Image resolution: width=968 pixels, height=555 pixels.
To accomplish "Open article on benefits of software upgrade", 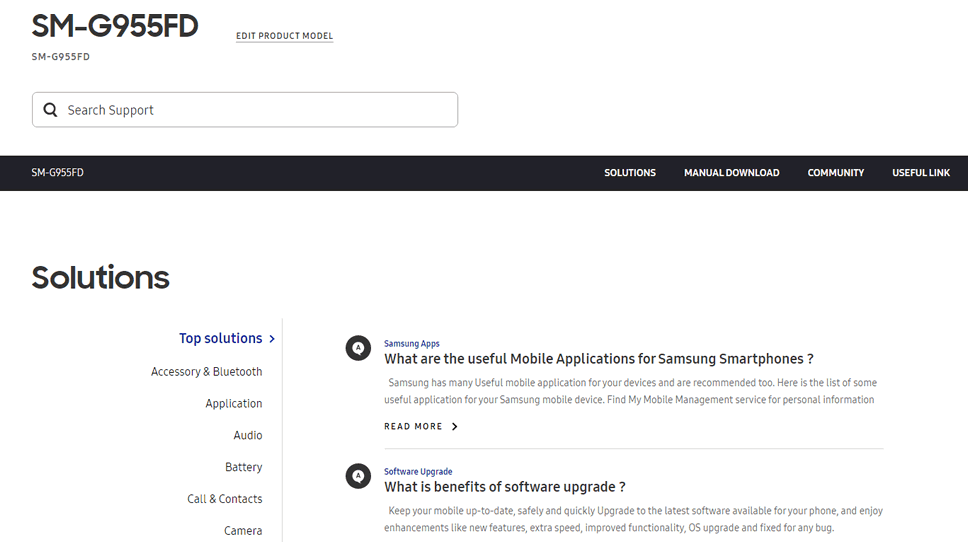I will (x=505, y=486).
